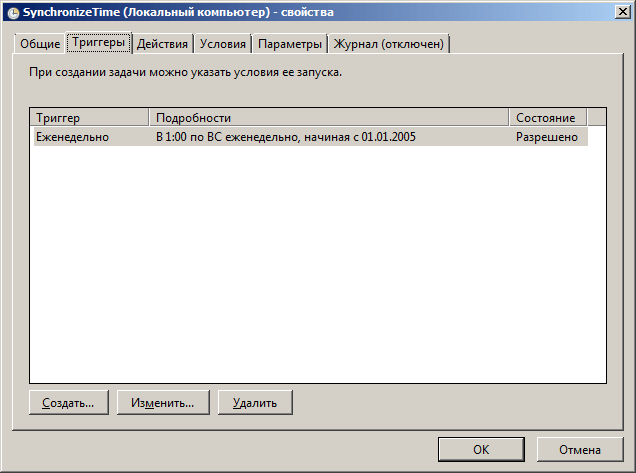Viewport: 636px width, 473px height.
Task: Click the Разрешено status cell
Action: click(547, 137)
